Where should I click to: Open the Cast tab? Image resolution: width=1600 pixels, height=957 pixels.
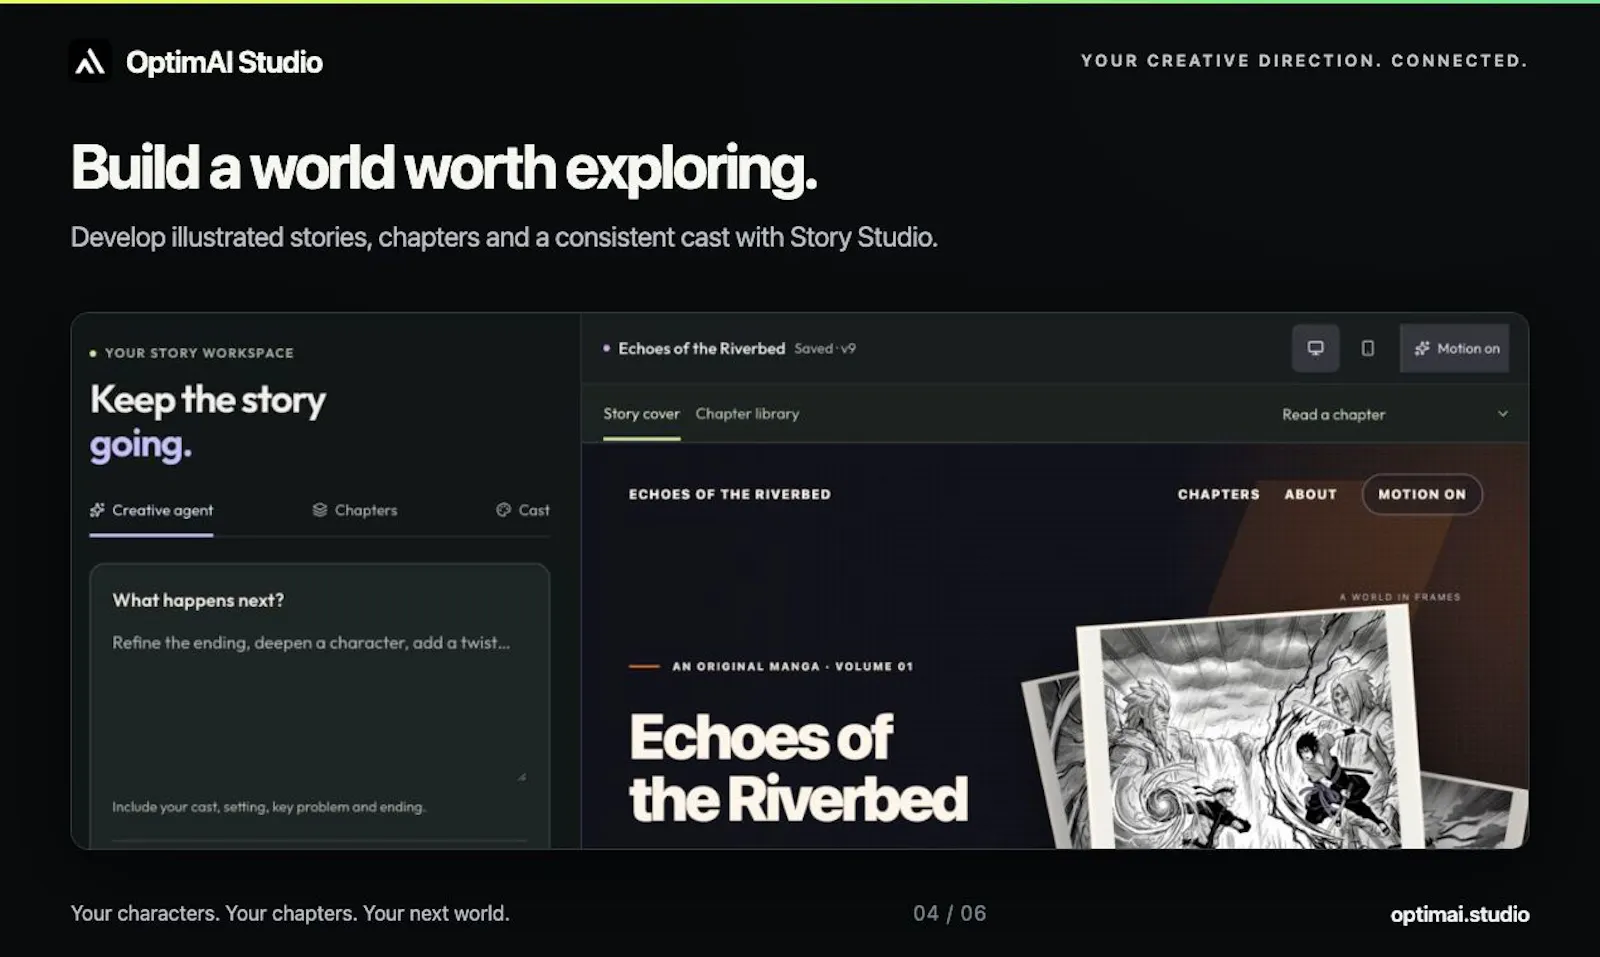point(523,510)
